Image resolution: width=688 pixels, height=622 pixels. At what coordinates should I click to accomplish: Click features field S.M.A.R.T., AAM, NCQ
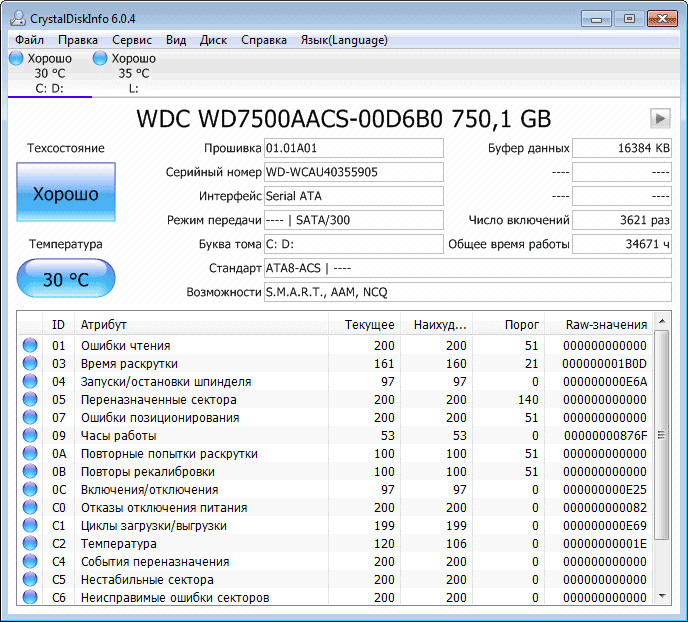[468, 292]
